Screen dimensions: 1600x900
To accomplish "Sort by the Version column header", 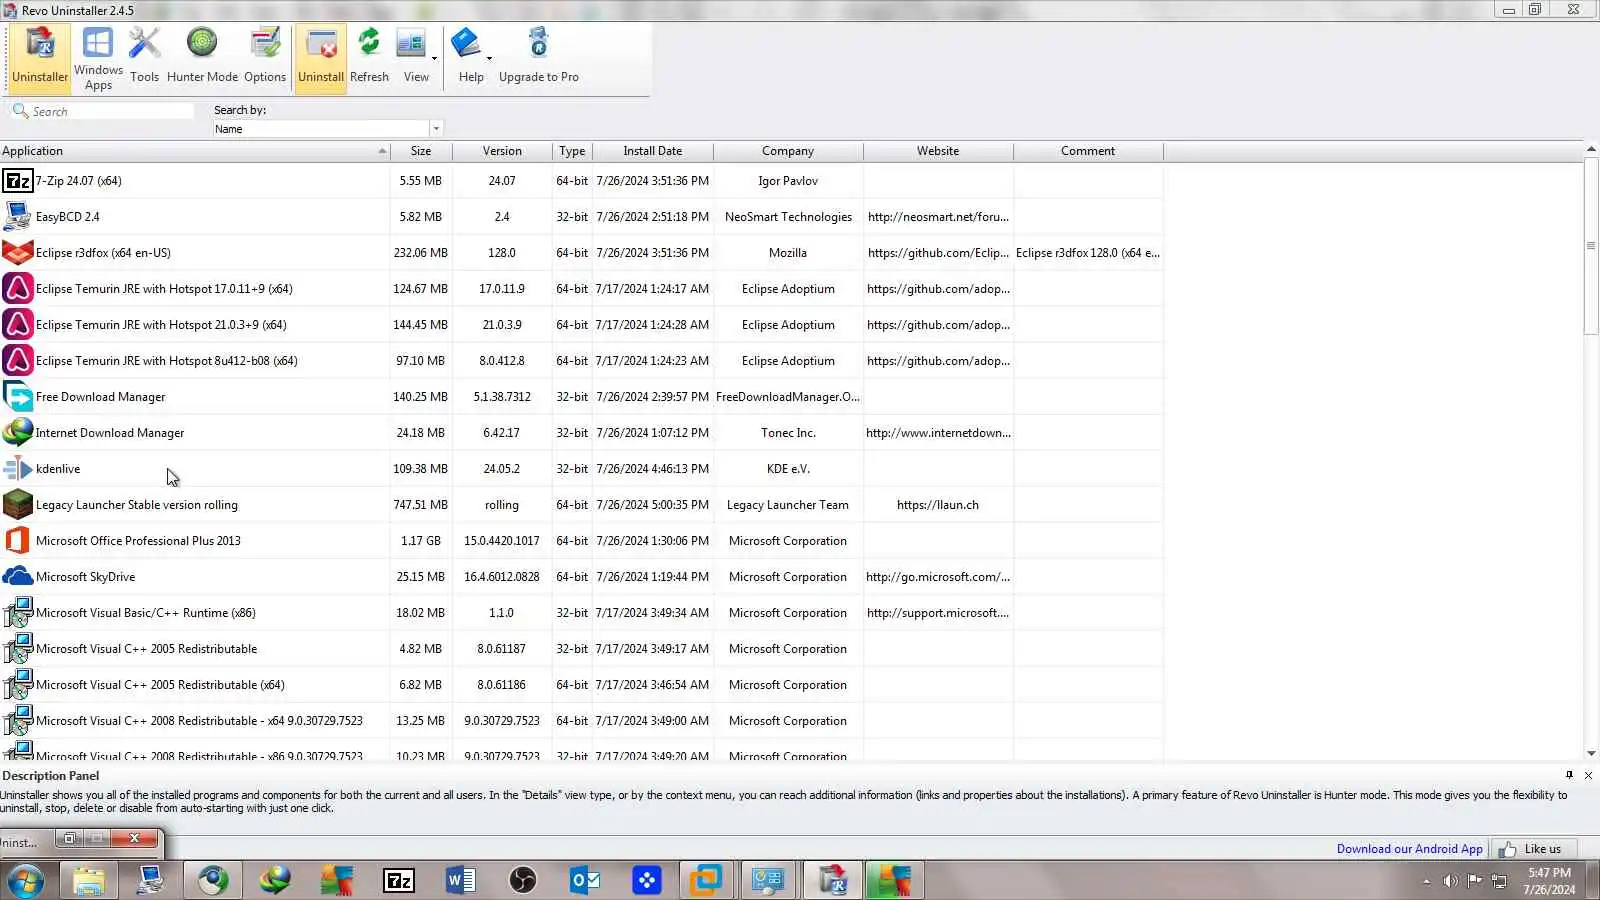I will tap(502, 151).
